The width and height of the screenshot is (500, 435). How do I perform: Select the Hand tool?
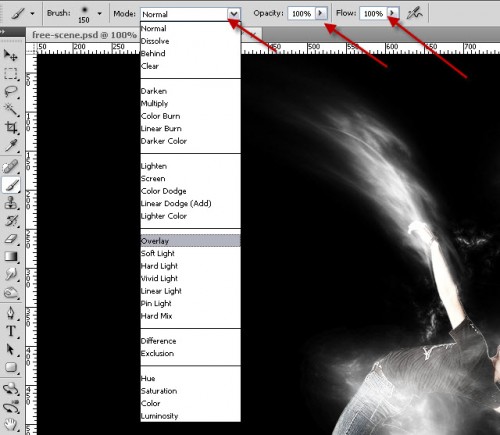pos(11,425)
